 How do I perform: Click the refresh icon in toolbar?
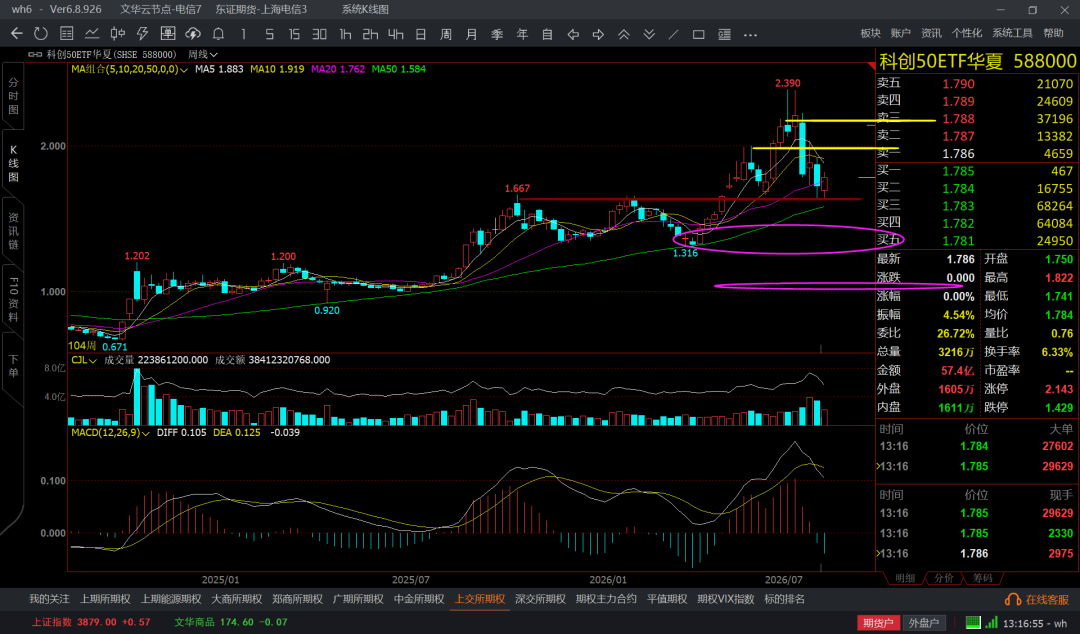(41, 34)
